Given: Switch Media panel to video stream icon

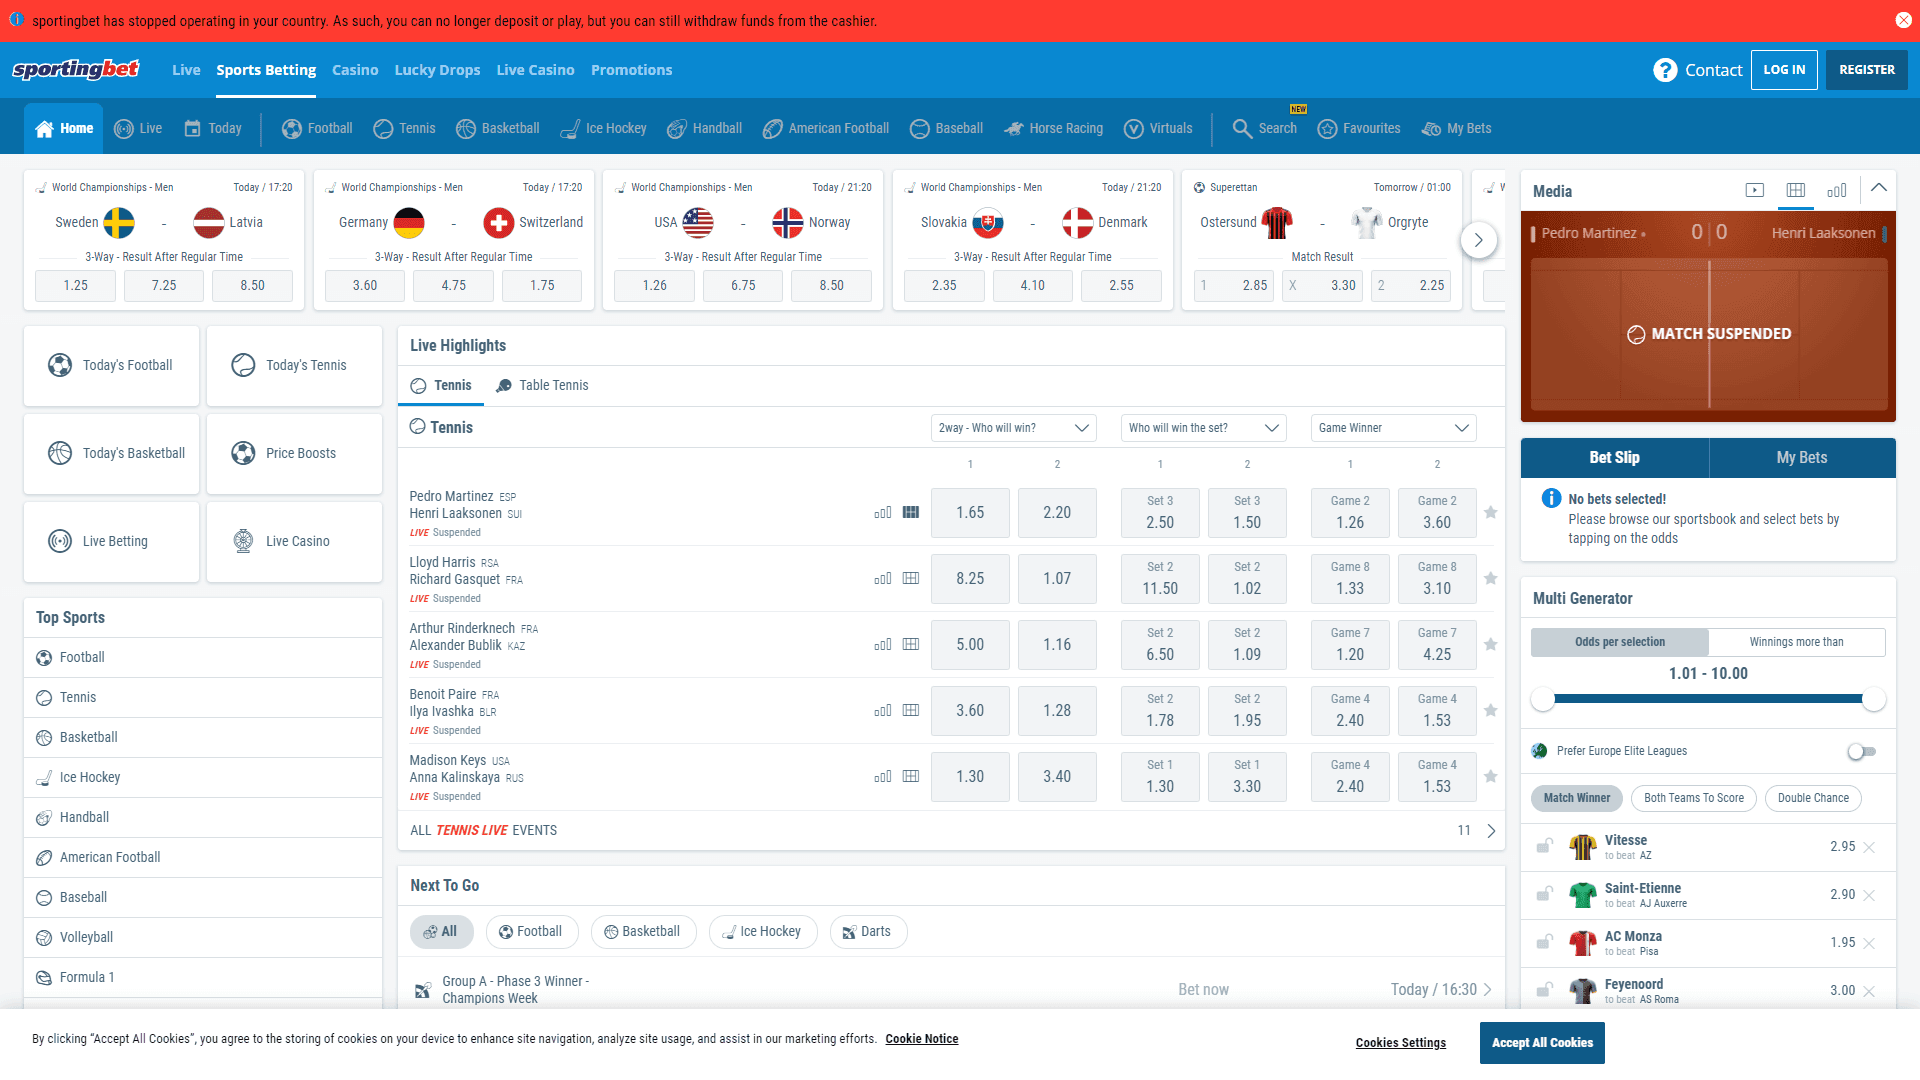Looking at the screenshot, I should (x=1754, y=190).
